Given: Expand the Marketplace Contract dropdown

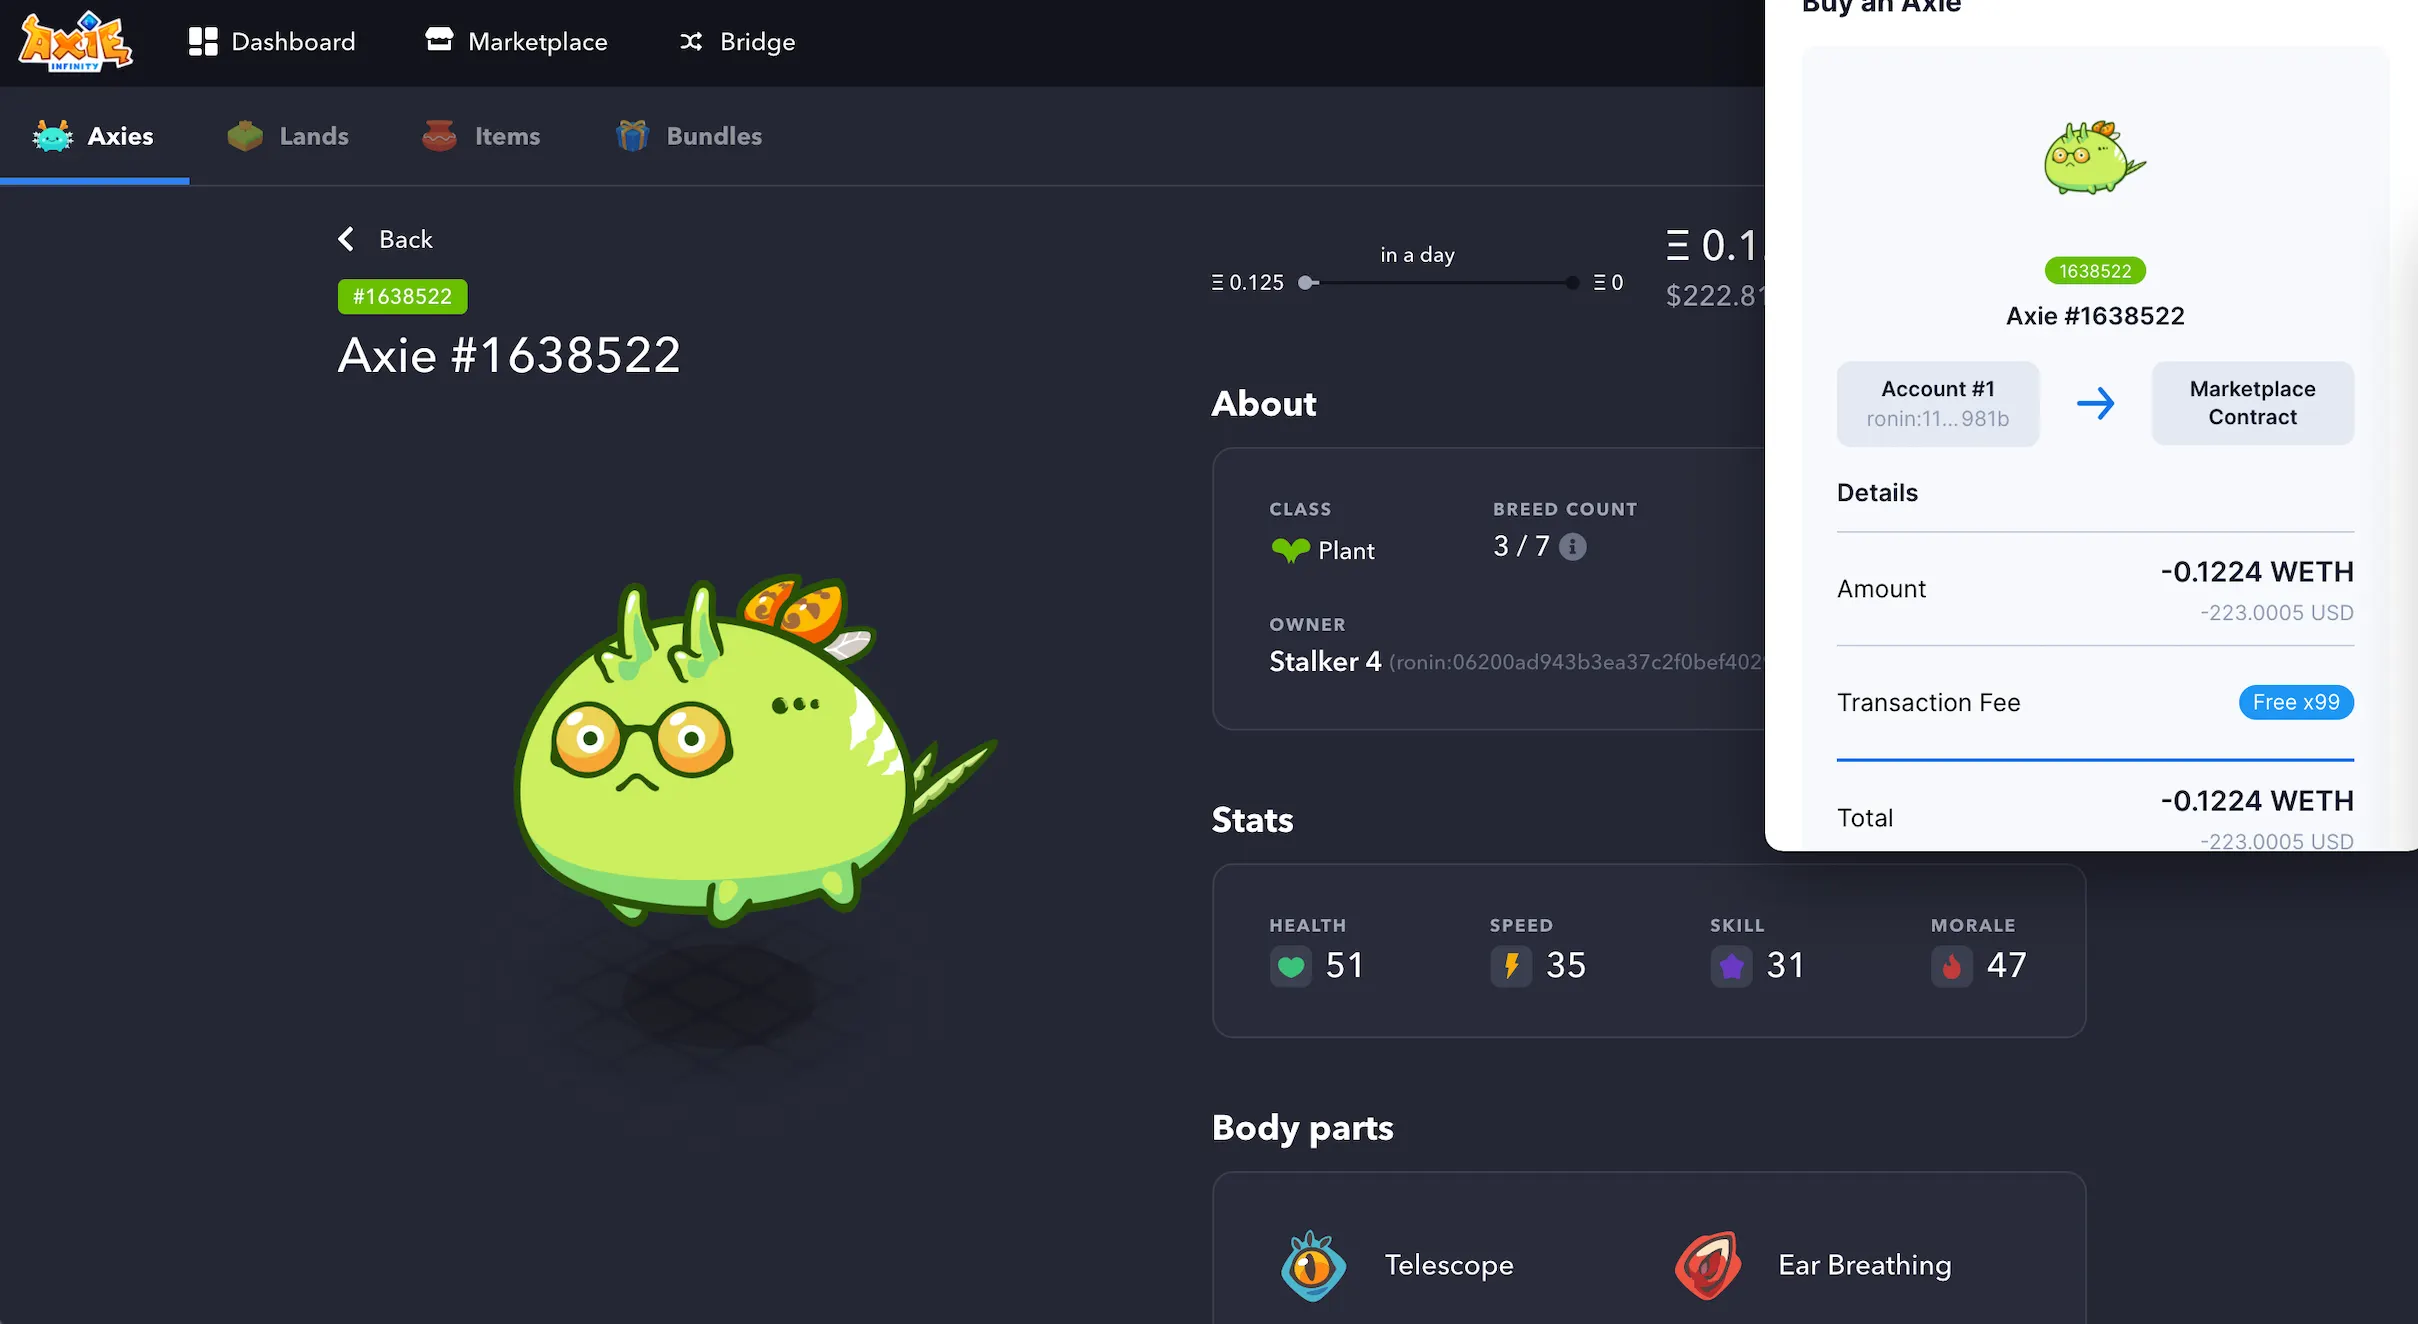Looking at the screenshot, I should point(2252,403).
